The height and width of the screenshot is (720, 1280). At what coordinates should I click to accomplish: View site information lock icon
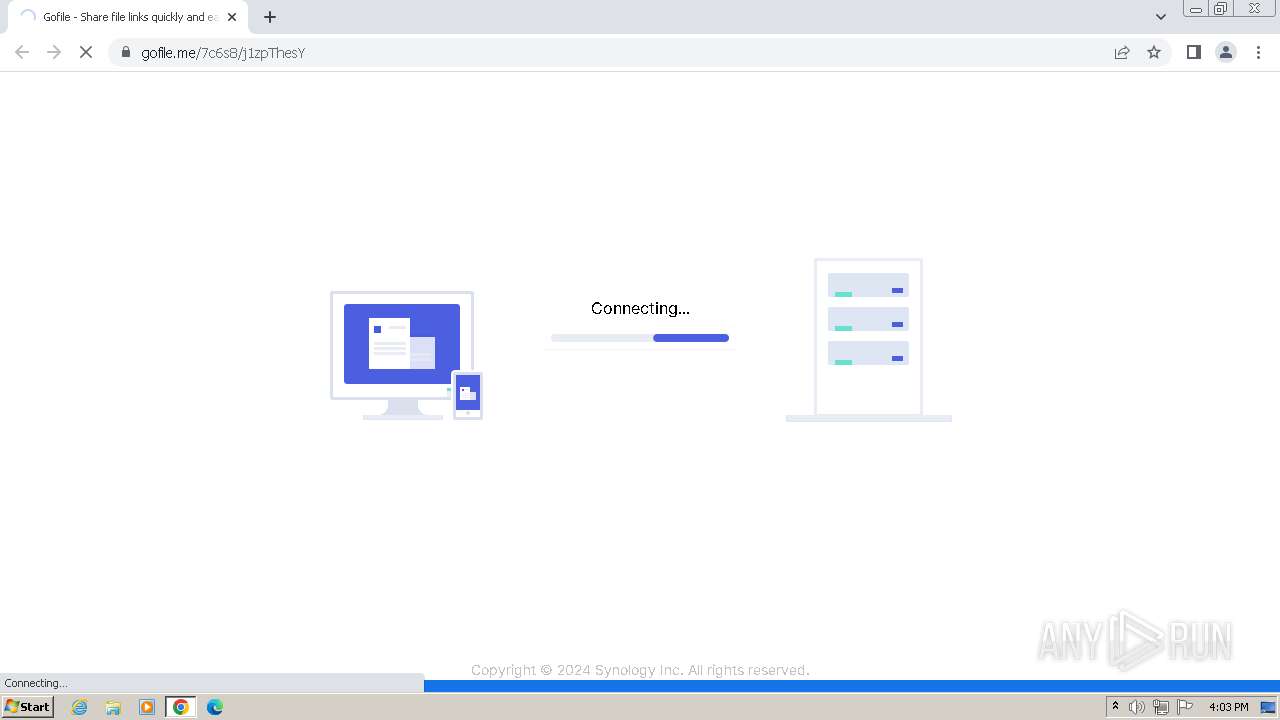125,52
